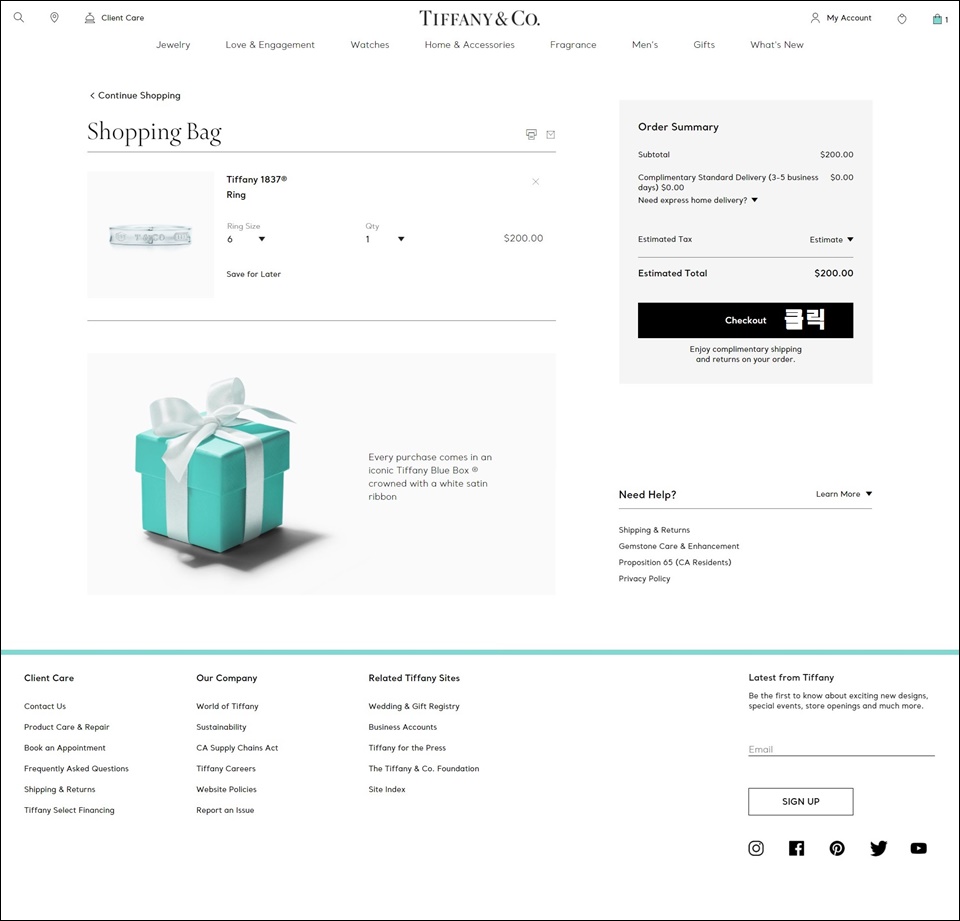
Task: Remove Tiffany 1837 ring with X icon
Action: (536, 182)
